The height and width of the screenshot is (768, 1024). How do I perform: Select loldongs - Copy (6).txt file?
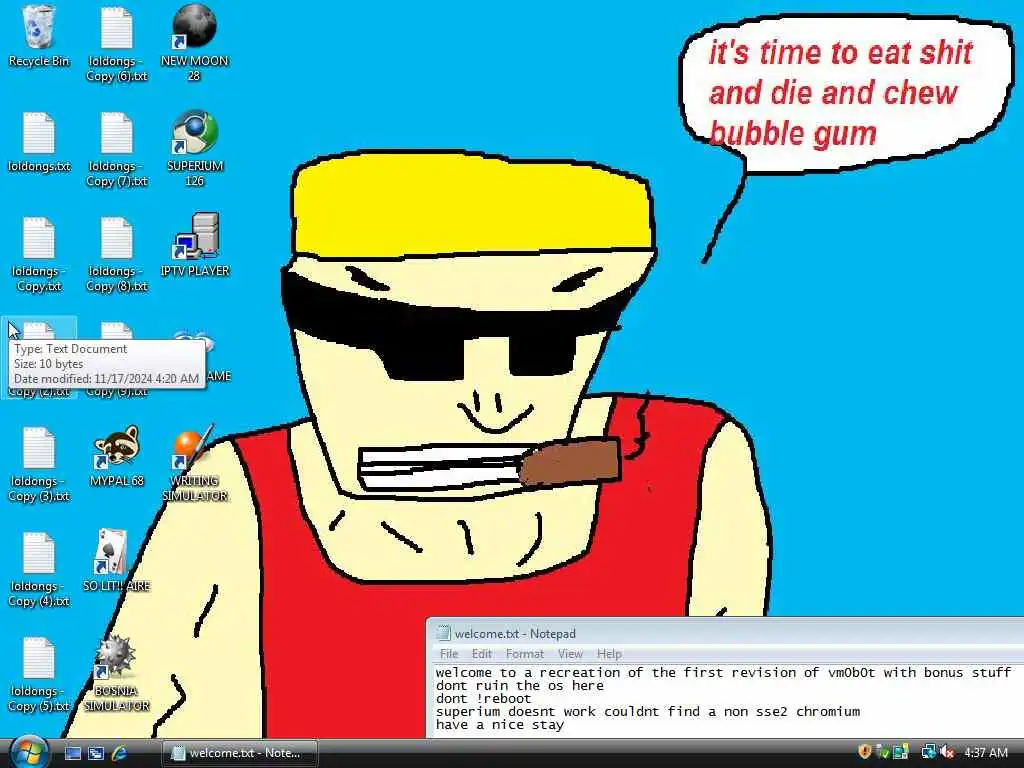117,43
